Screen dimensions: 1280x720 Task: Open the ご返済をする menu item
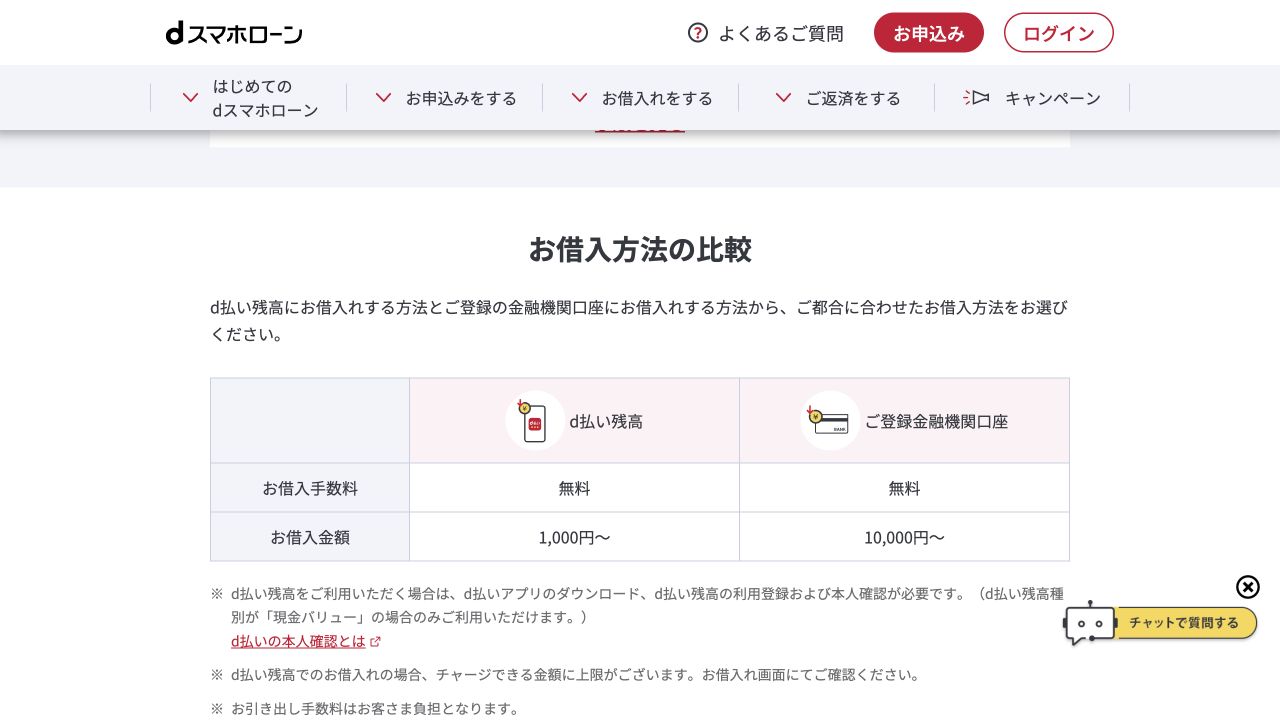836,98
